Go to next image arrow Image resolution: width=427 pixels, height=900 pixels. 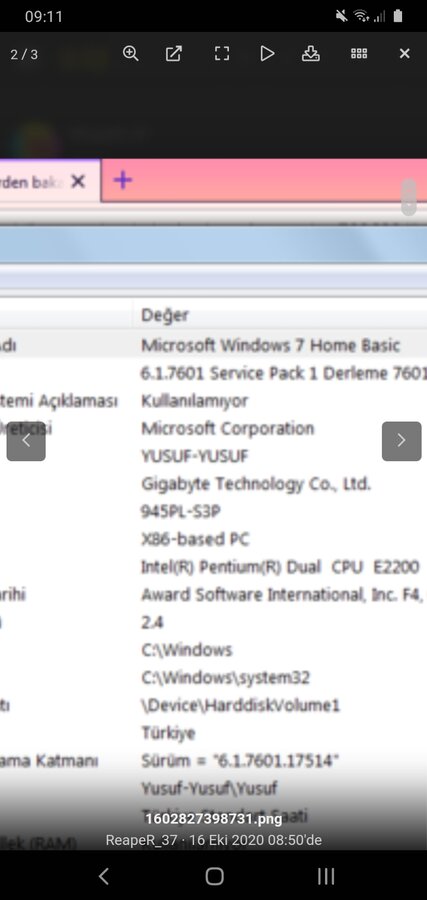click(x=401, y=441)
